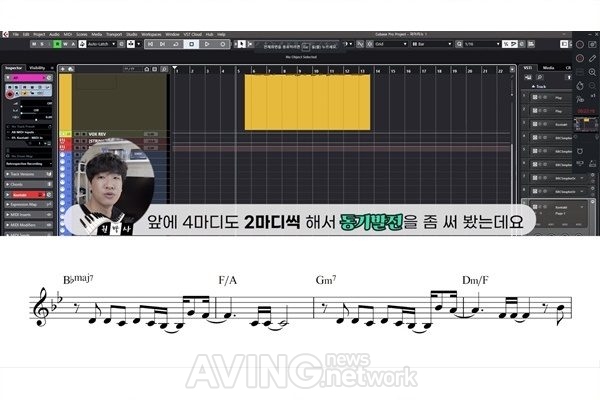Image resolution: width=600 pixels, height=400 pixels.
Task: Toggle the green Read automation (R) button
Action: tap(57, 44)
